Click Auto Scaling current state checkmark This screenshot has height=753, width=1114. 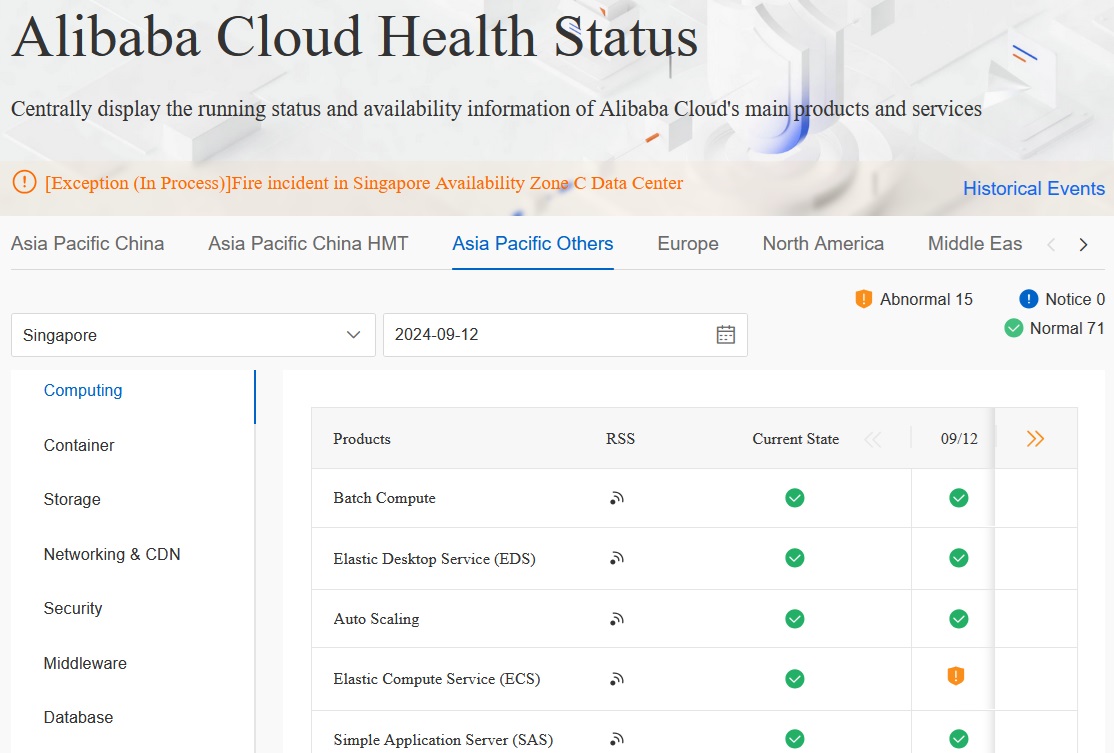coord(795,619)
